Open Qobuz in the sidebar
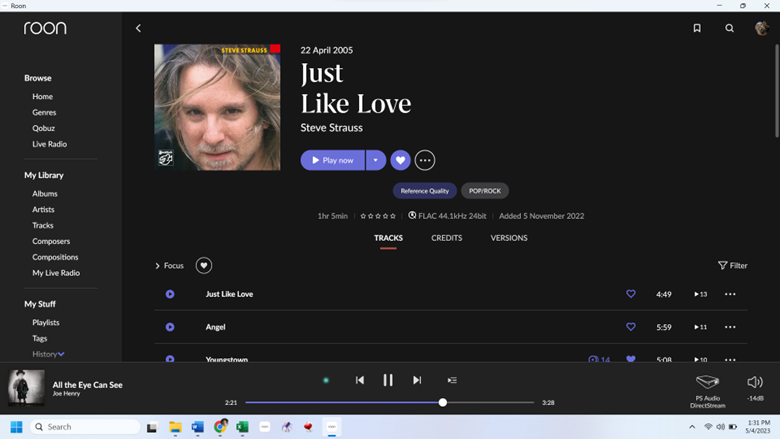Viewport: 780px width, 439px height. coord(44,128)
